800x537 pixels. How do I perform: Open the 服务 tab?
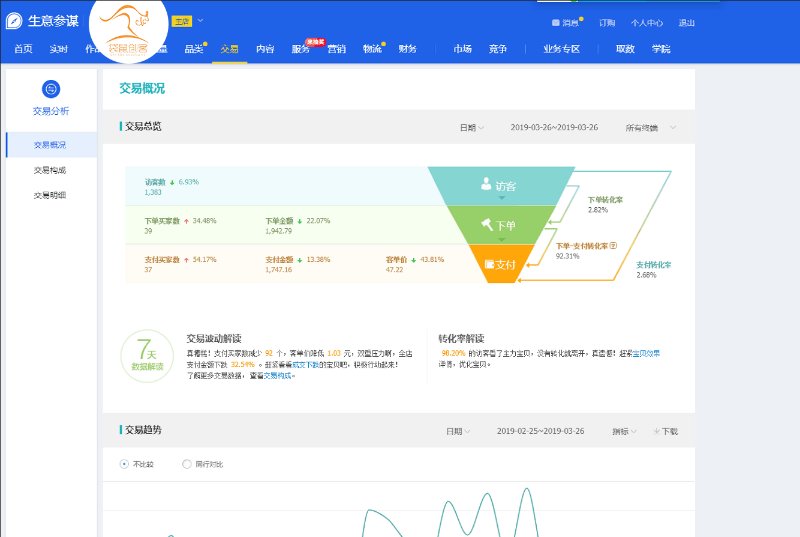[301, 49]
